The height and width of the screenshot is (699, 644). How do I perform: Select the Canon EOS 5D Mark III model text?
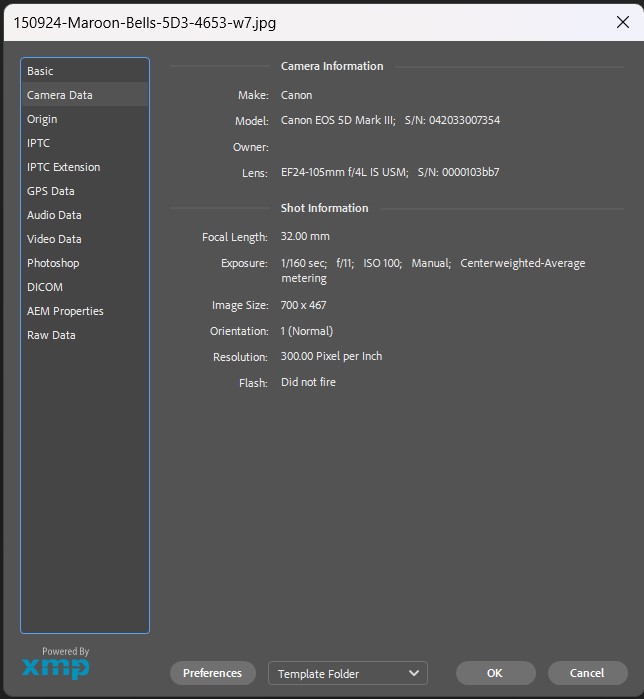pyautogui.click(x=338, y=120)
